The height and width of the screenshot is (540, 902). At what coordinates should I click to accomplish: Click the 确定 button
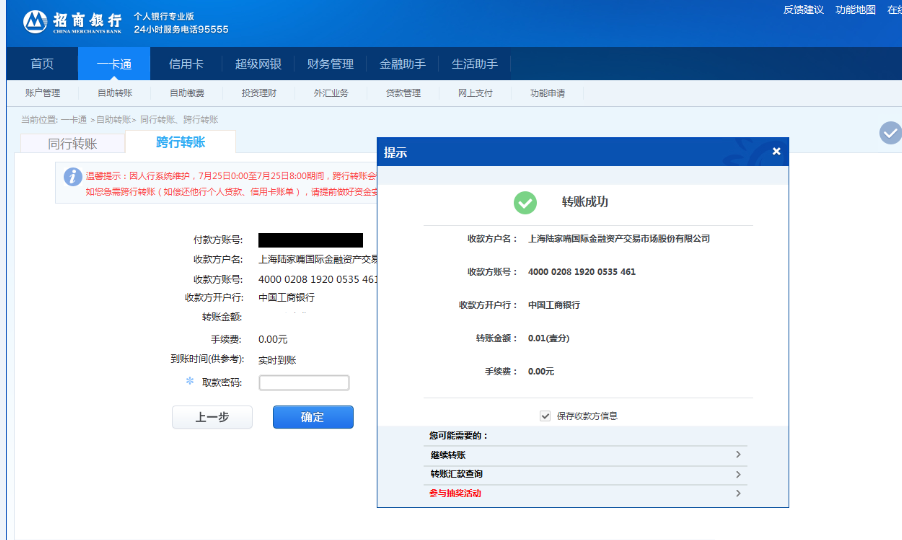click(313, 417)
